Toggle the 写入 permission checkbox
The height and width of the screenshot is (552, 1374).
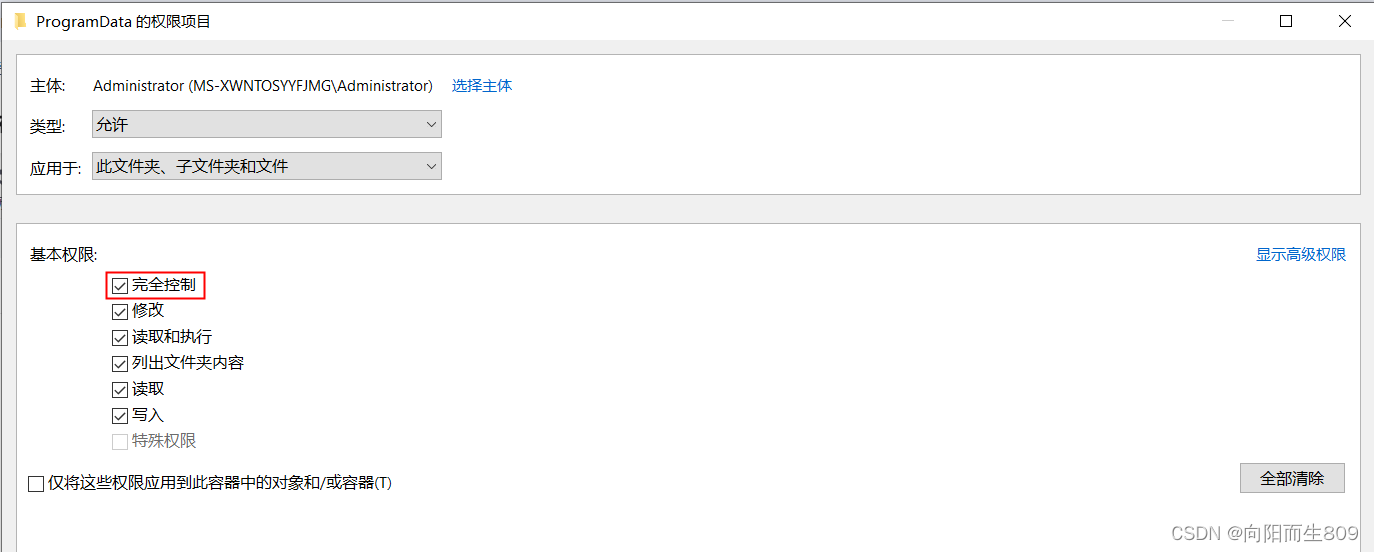click(x=120, y=416)
